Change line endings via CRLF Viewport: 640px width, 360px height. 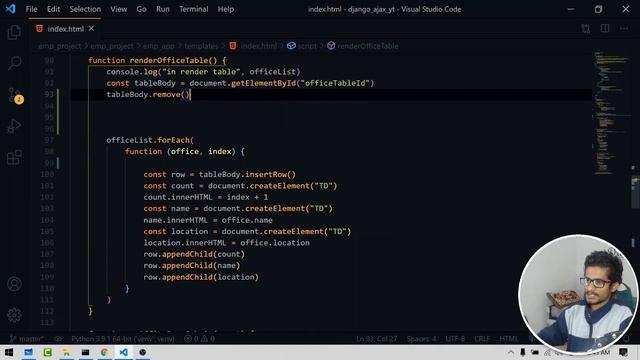(482, 339)
